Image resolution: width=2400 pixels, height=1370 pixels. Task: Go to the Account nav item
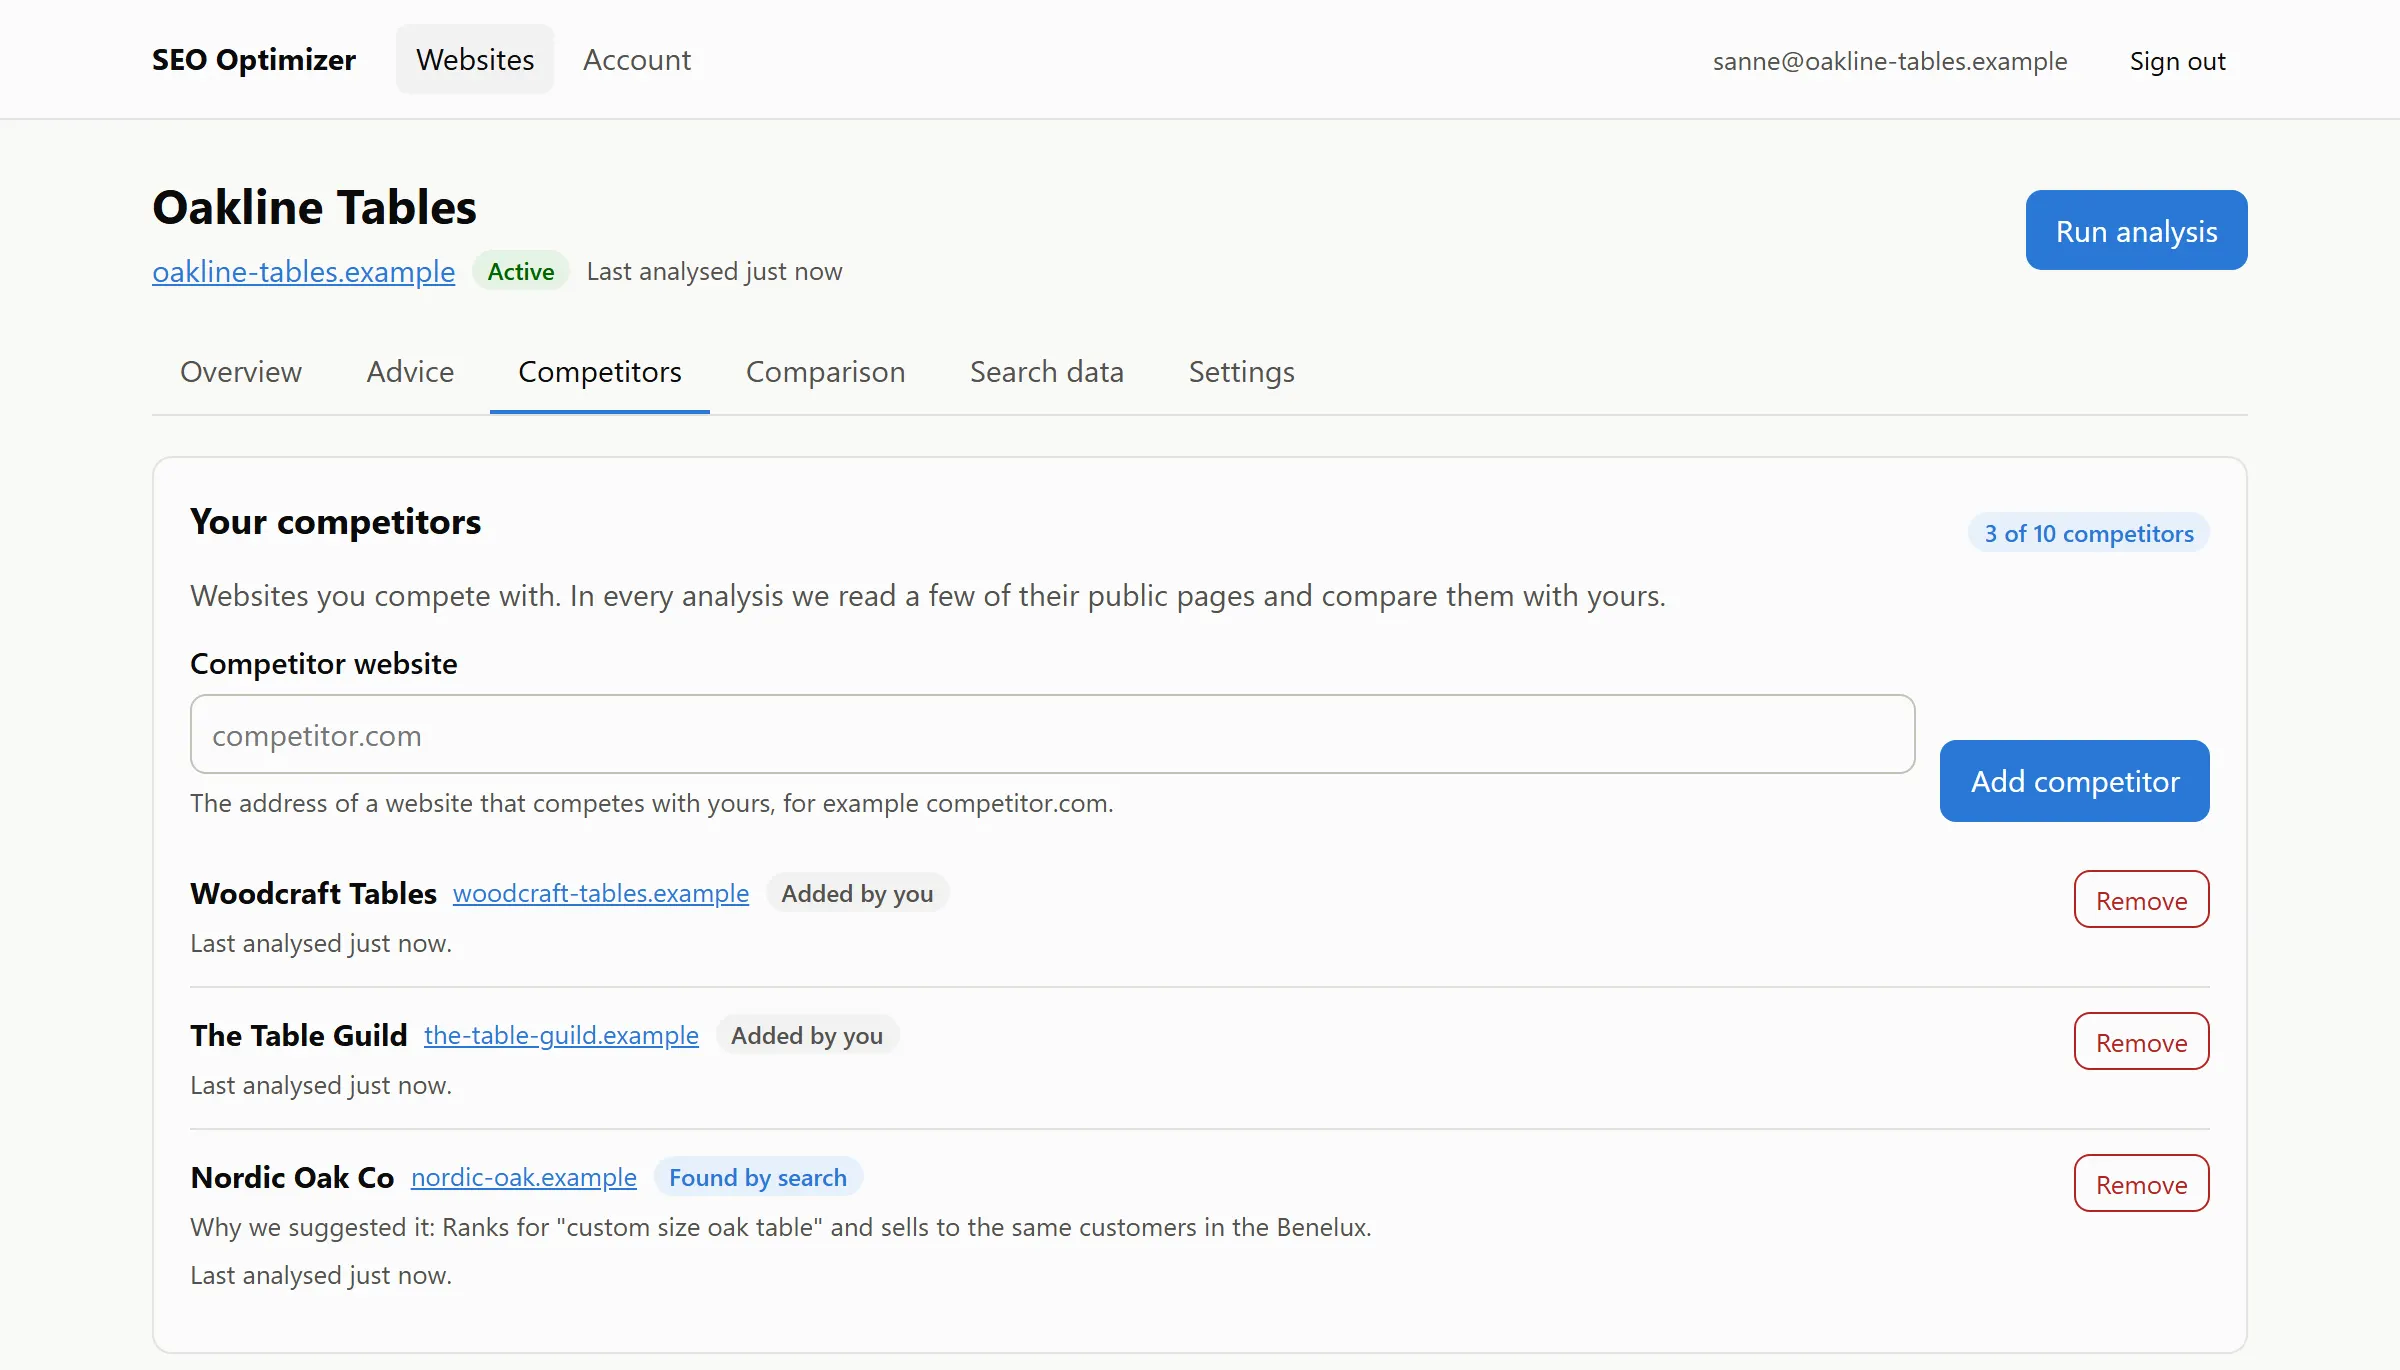637,60
